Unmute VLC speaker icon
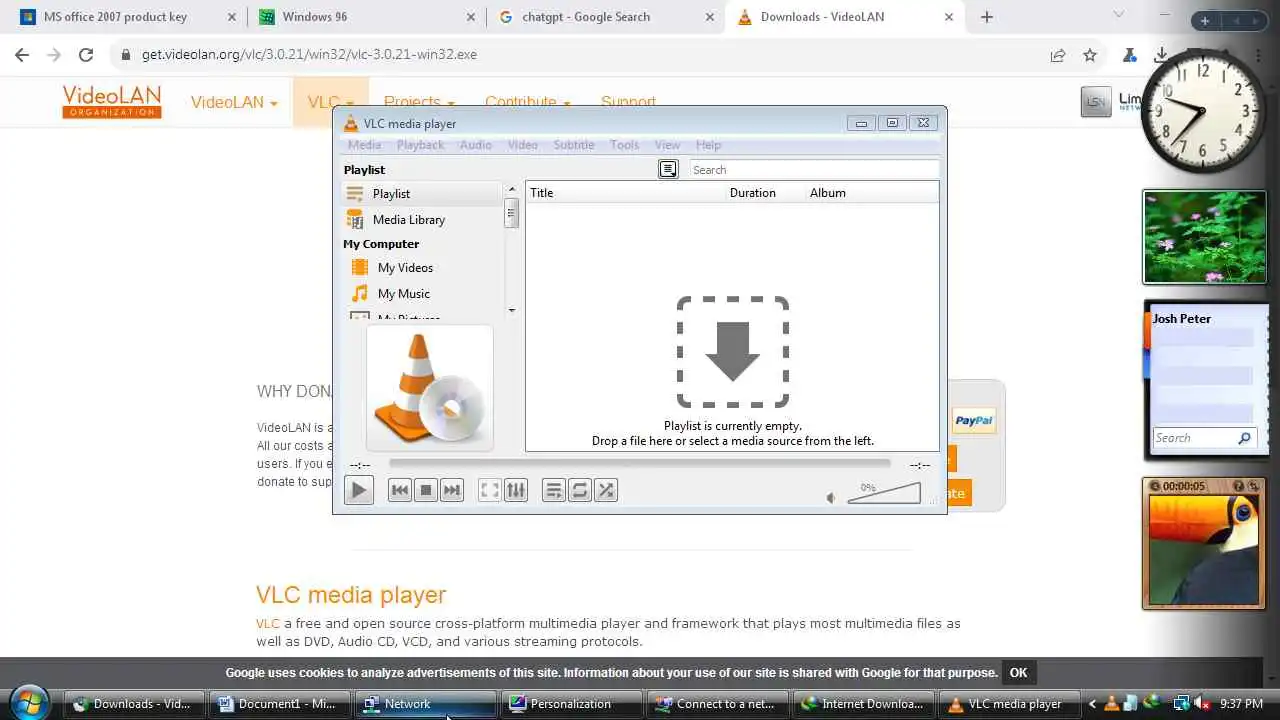This screenshot has width=1280, height=720. click(x=831, y=497)
